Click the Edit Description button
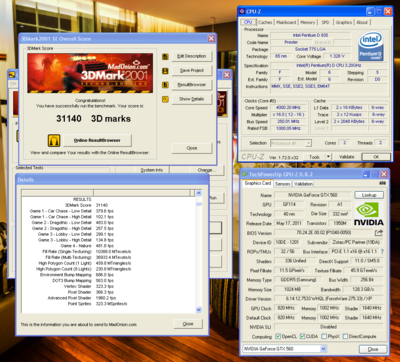 [x=192, y=56]
